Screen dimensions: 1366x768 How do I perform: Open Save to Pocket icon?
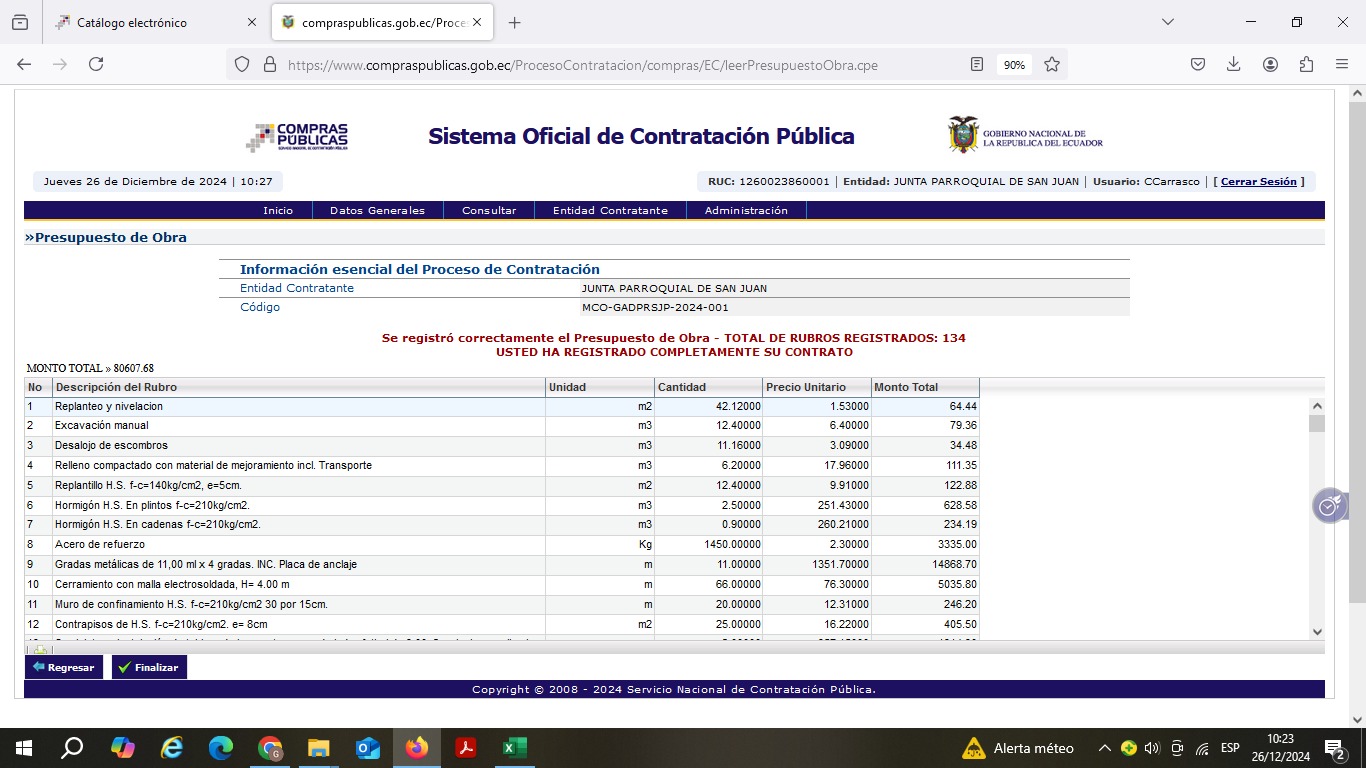(x=1198, y=64)
